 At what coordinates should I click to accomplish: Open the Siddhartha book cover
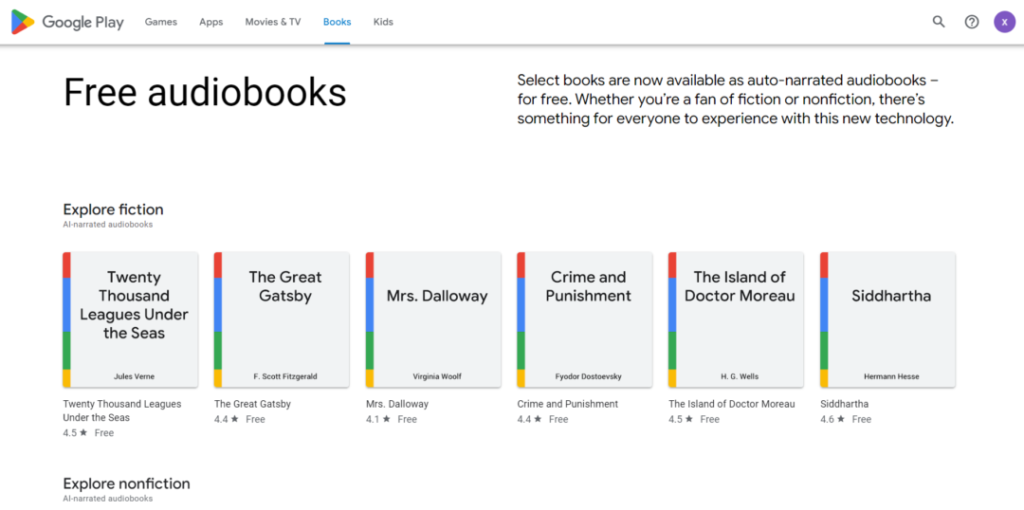click(888, 320)
